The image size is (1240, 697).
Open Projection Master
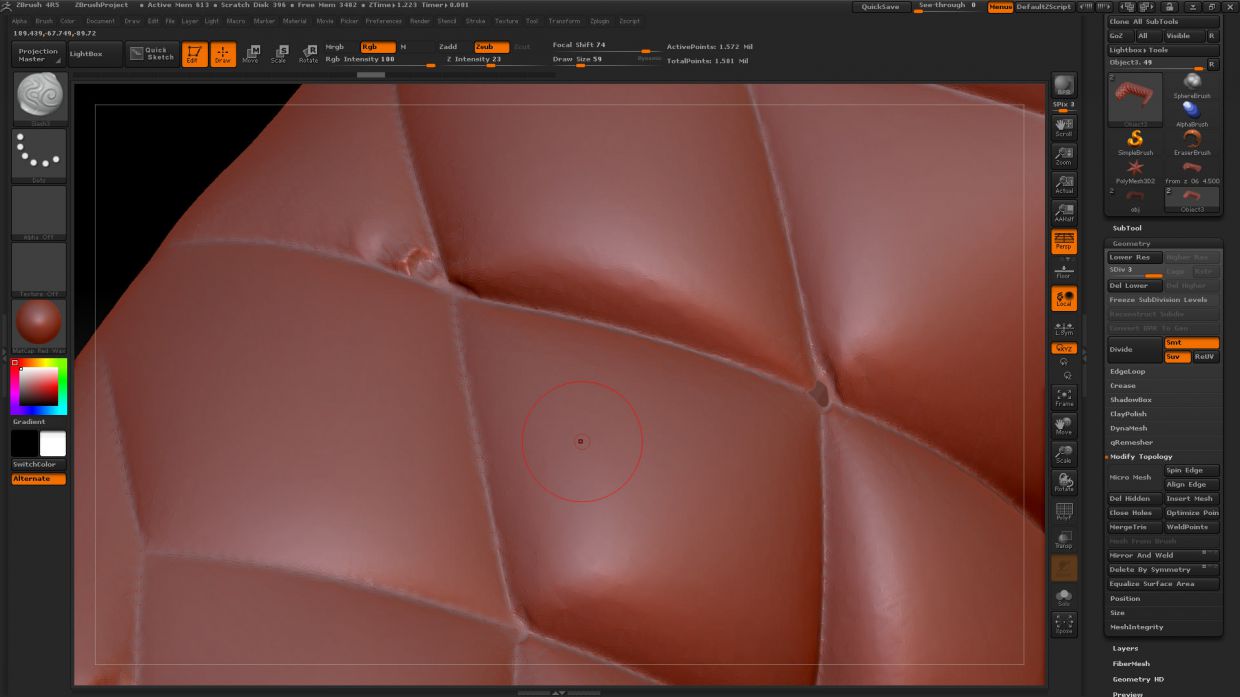38,54
